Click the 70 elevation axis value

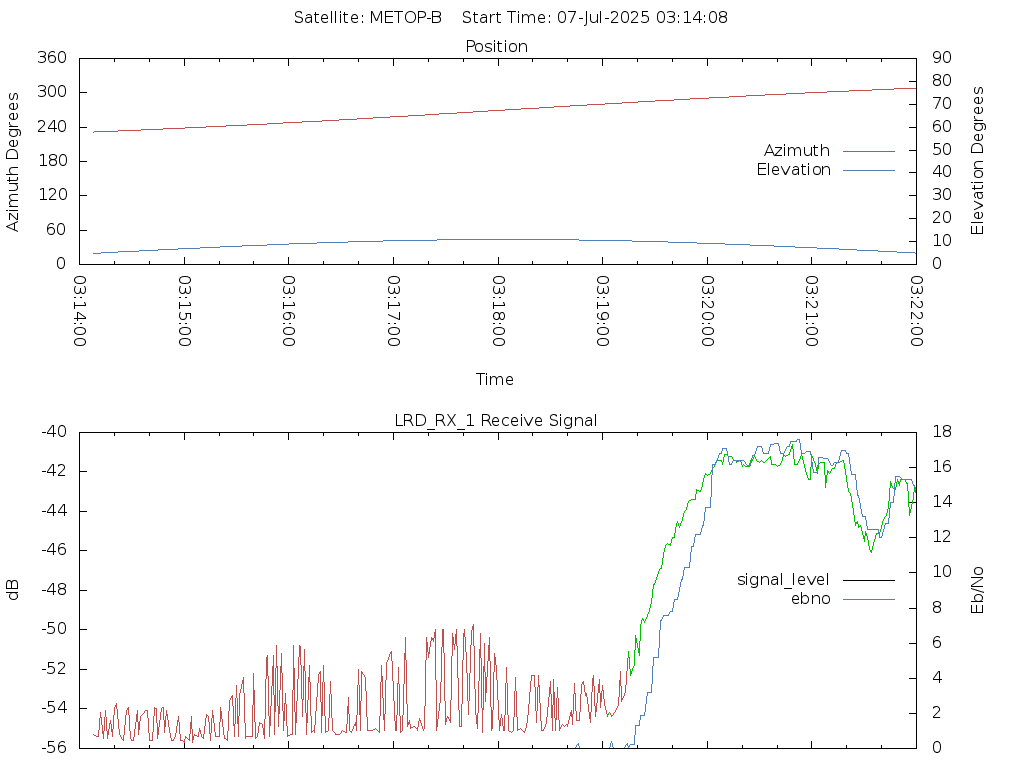942,103
